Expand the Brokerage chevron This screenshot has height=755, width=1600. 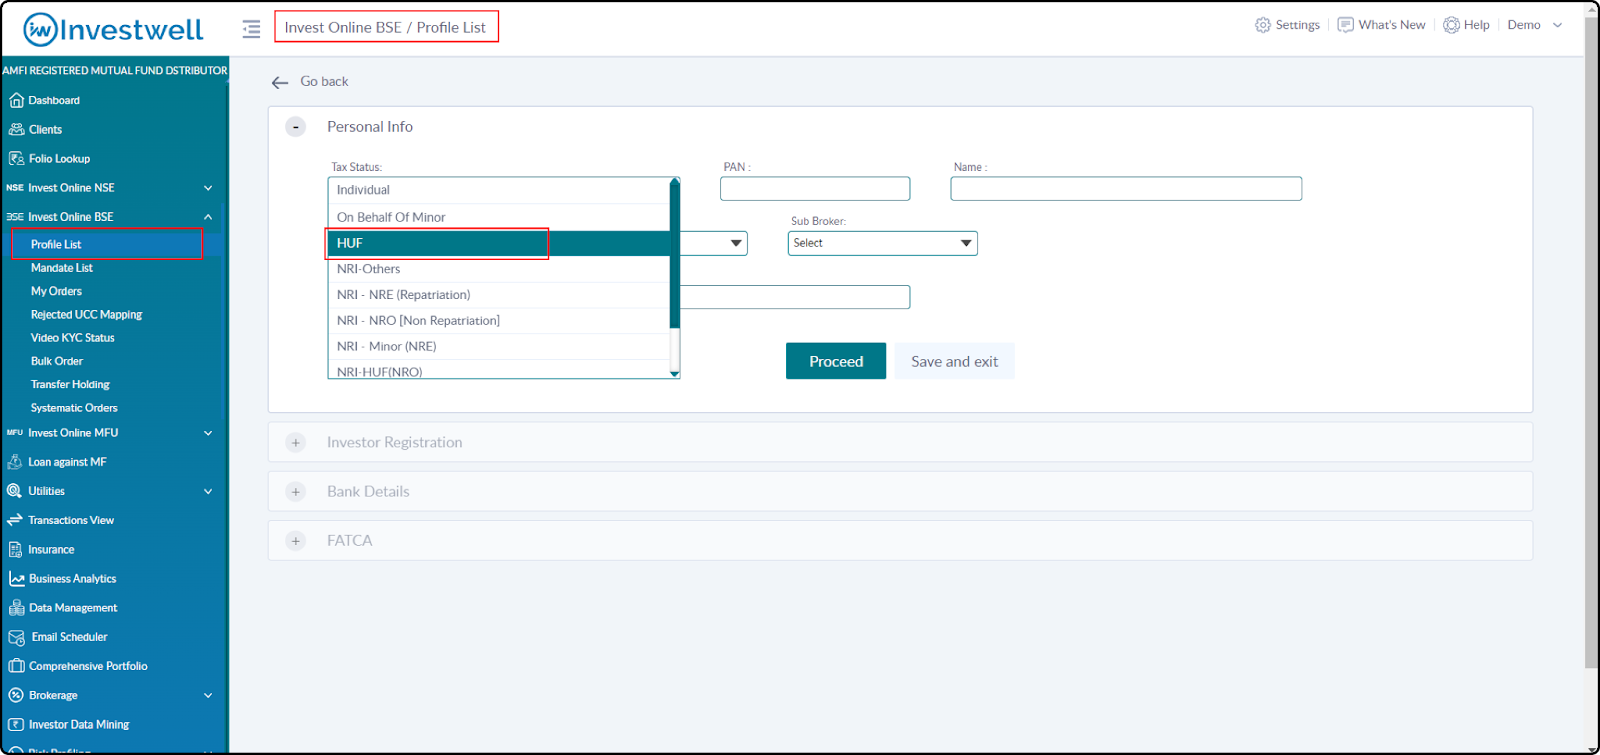[x=208, y=695]
